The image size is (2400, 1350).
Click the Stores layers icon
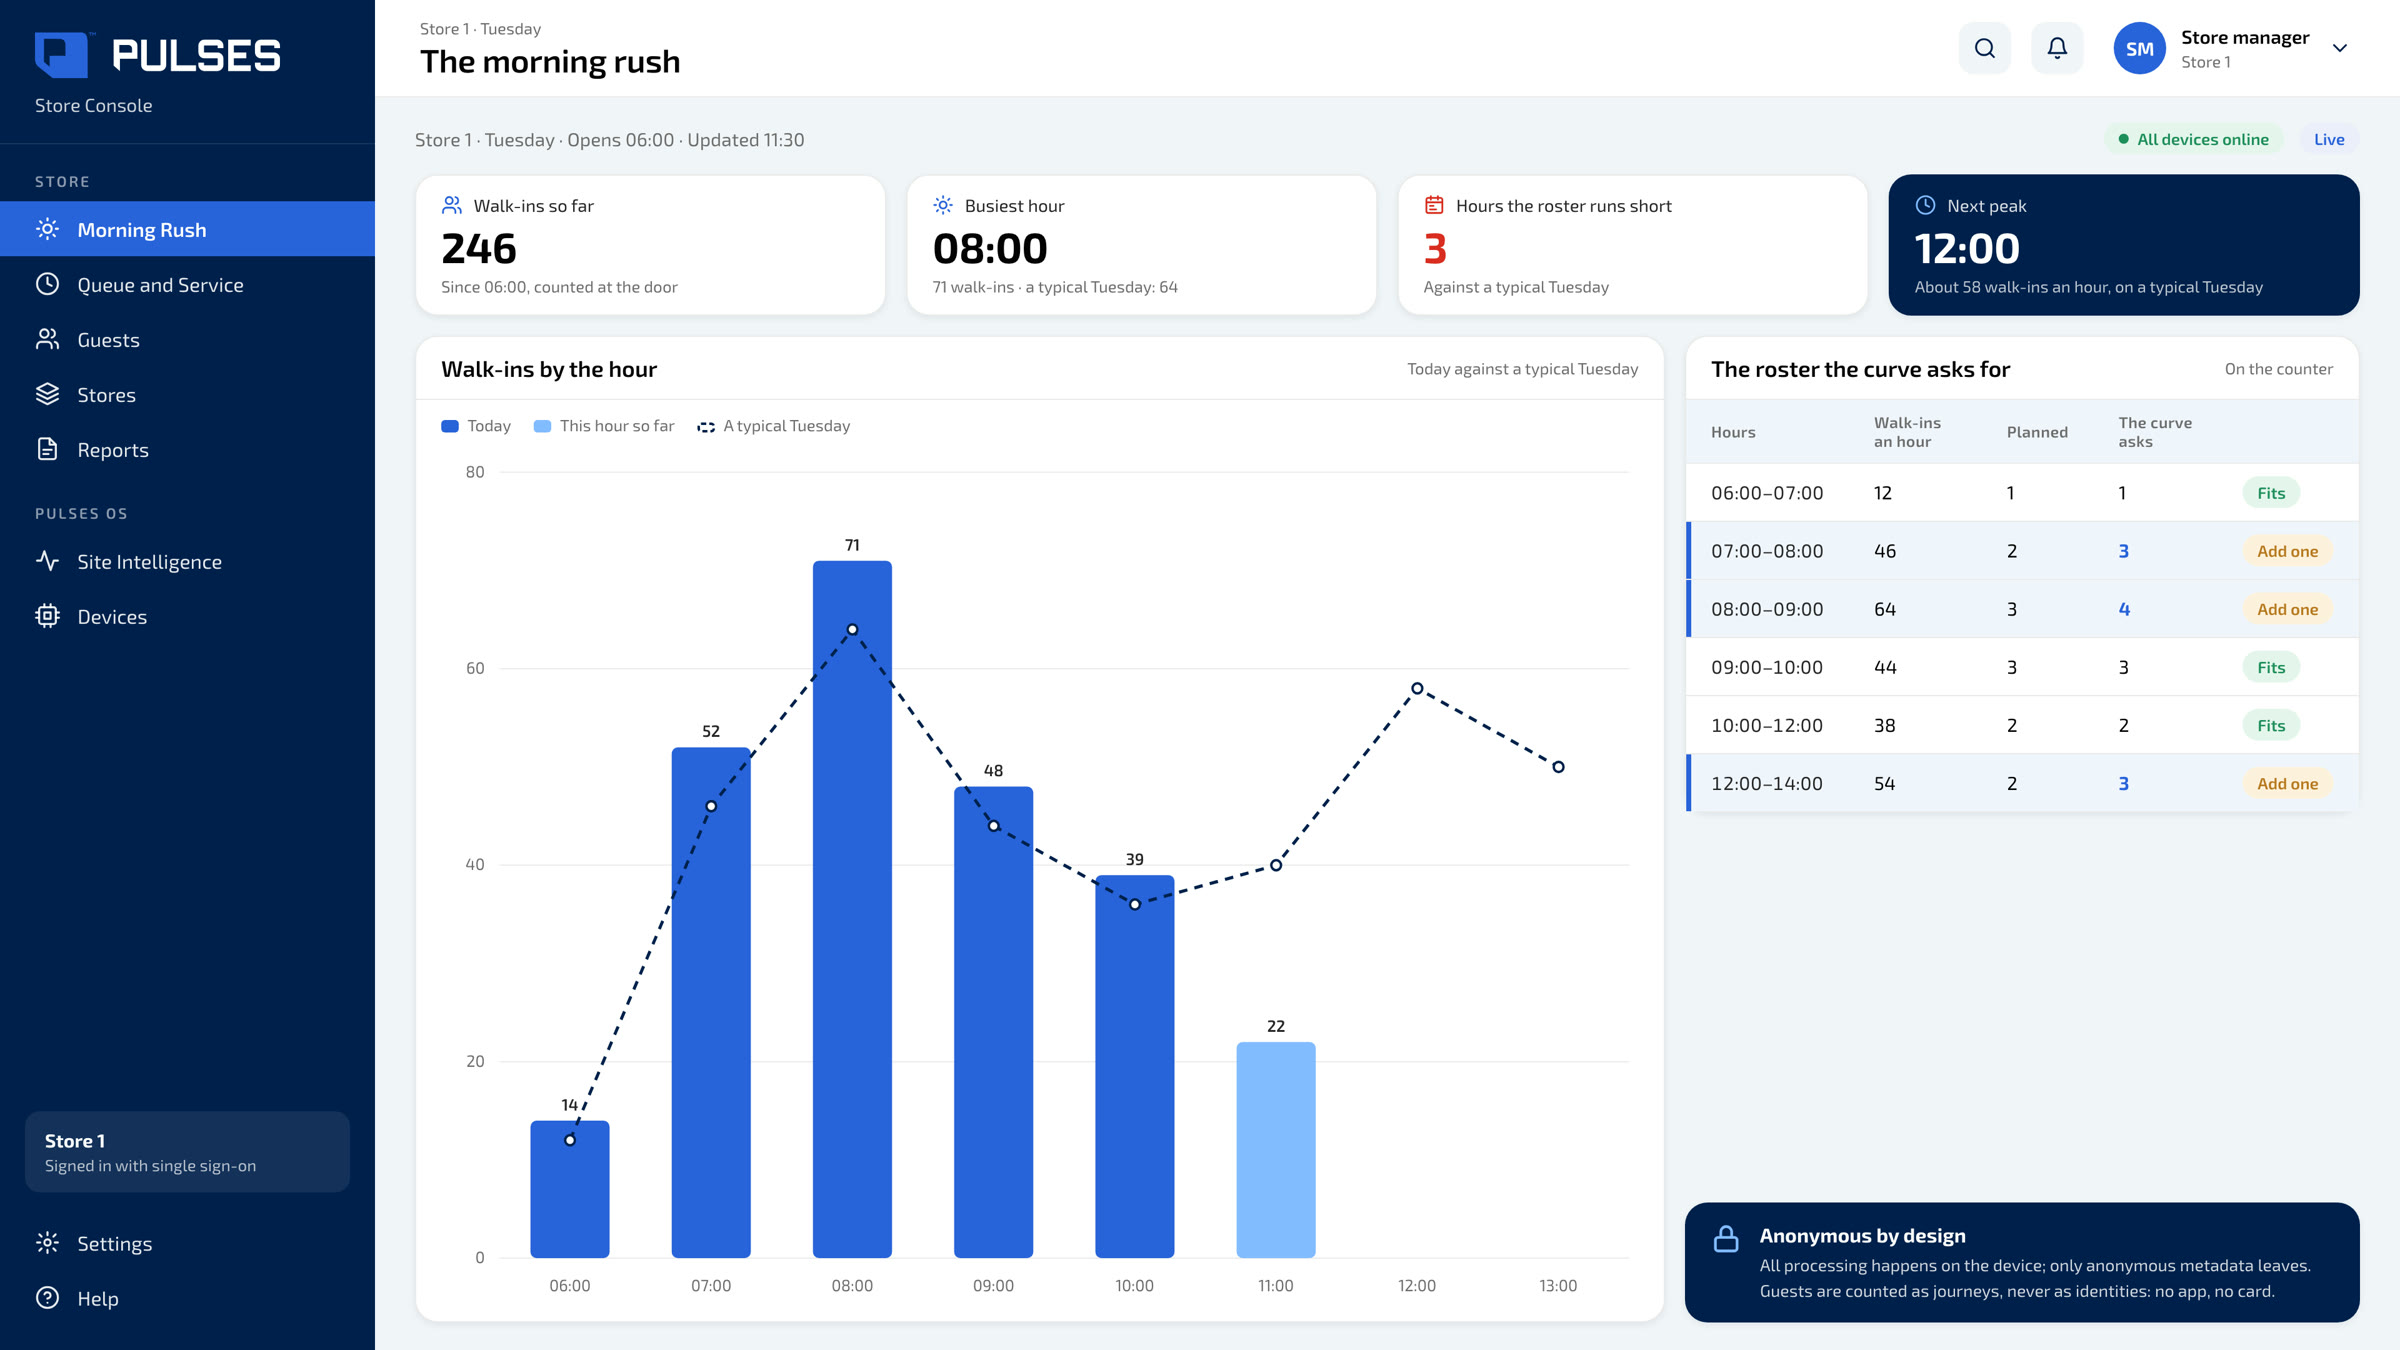pyautogui.click(x=47, y=394)
